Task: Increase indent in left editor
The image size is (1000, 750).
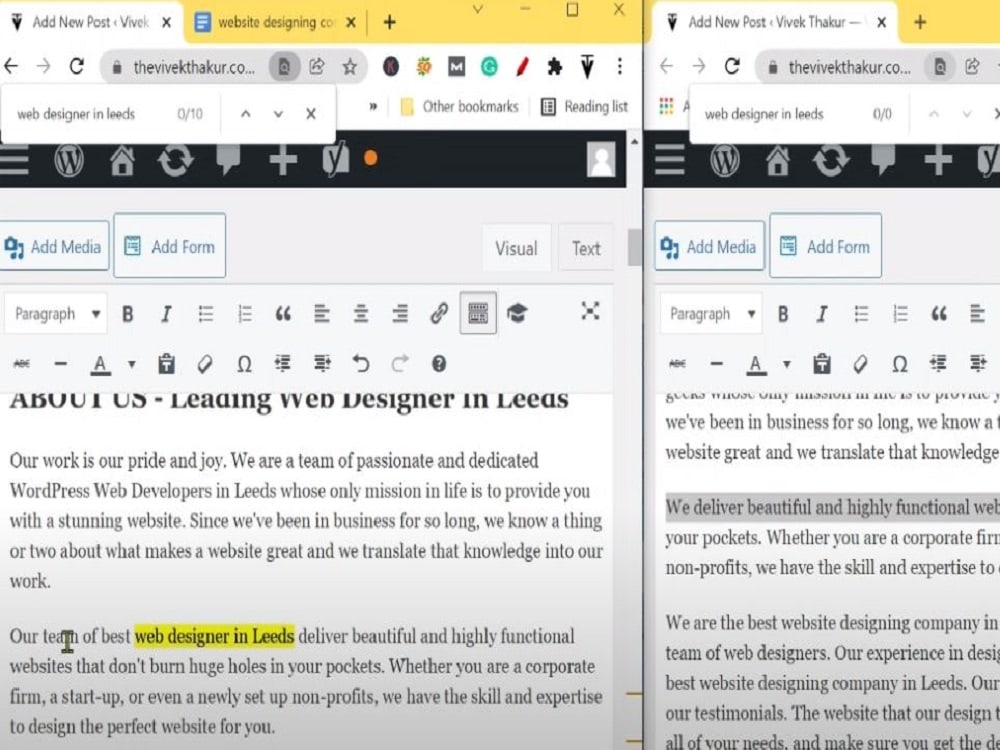Action: [322, 364]
